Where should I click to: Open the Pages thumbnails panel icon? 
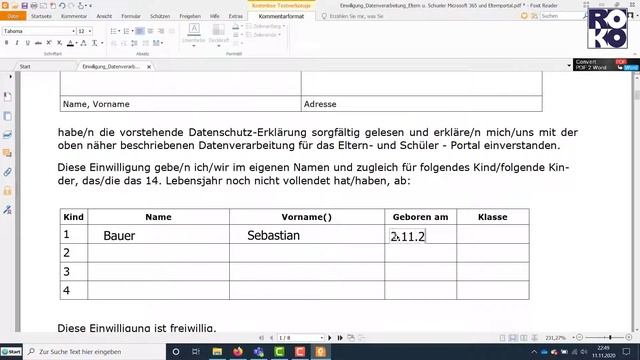(x=8, y=116)
